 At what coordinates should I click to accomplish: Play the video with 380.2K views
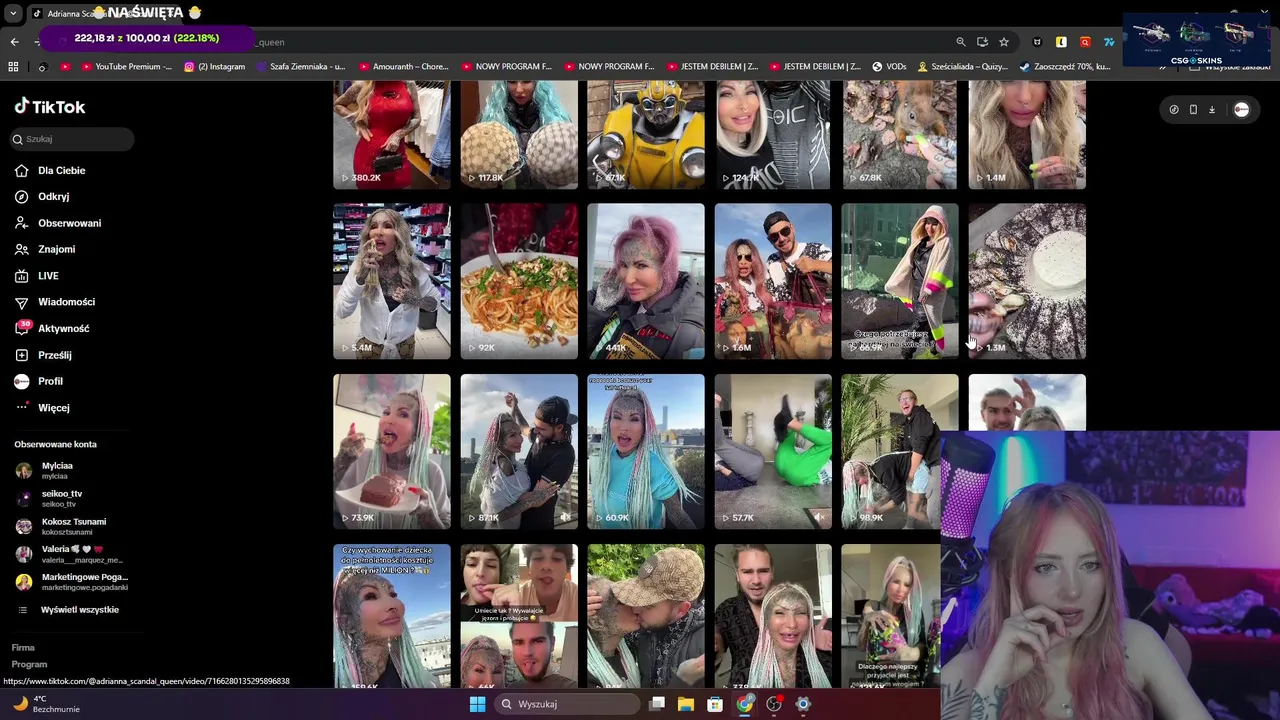[392, 135]
